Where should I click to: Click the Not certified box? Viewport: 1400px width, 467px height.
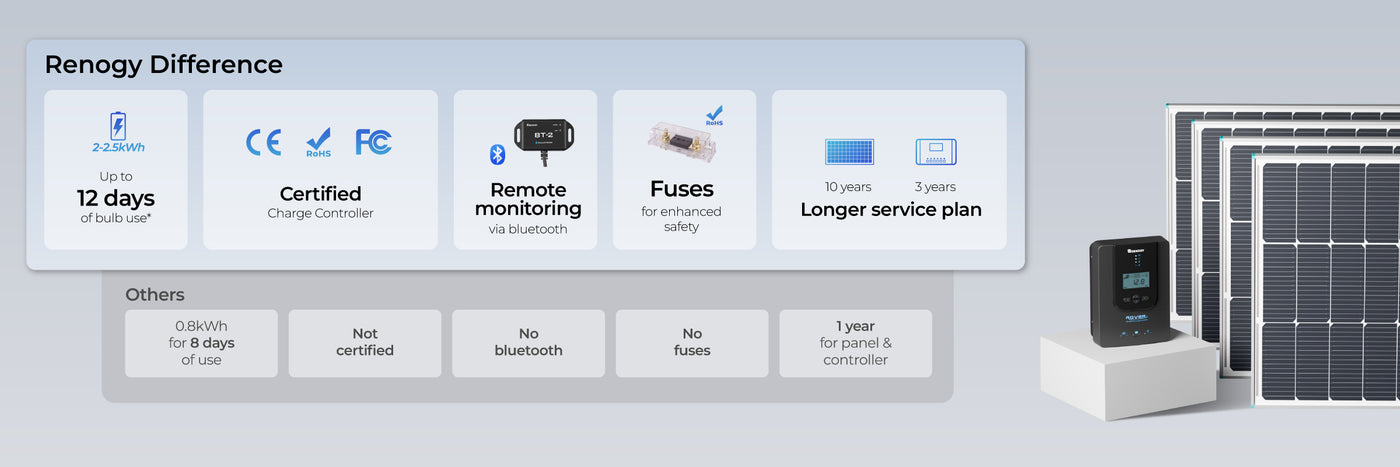(365, 343)
